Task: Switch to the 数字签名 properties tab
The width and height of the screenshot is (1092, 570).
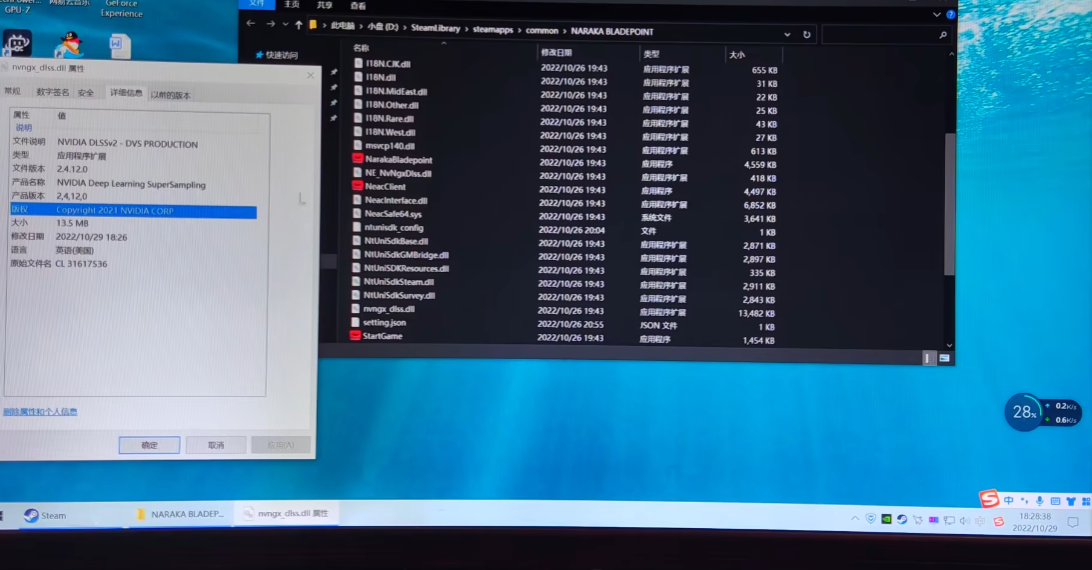Action: (53, 92)
